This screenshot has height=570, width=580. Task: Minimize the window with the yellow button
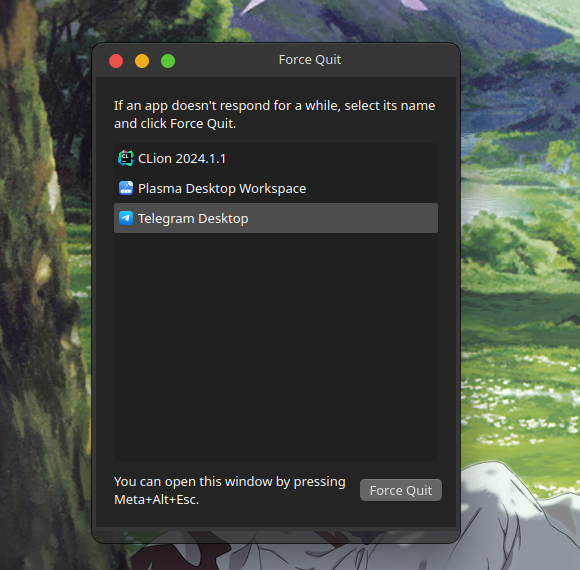[142, 61]
